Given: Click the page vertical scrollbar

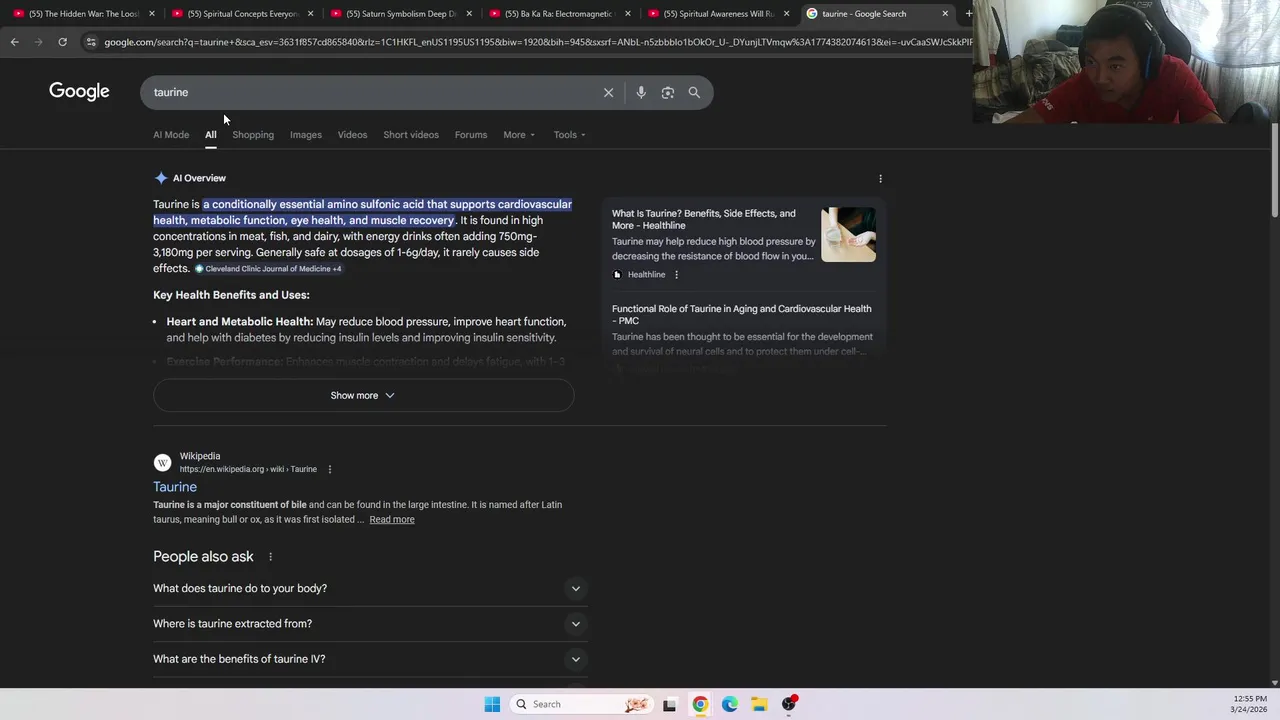Looking at the screenshot, I should coord(1274,170).
